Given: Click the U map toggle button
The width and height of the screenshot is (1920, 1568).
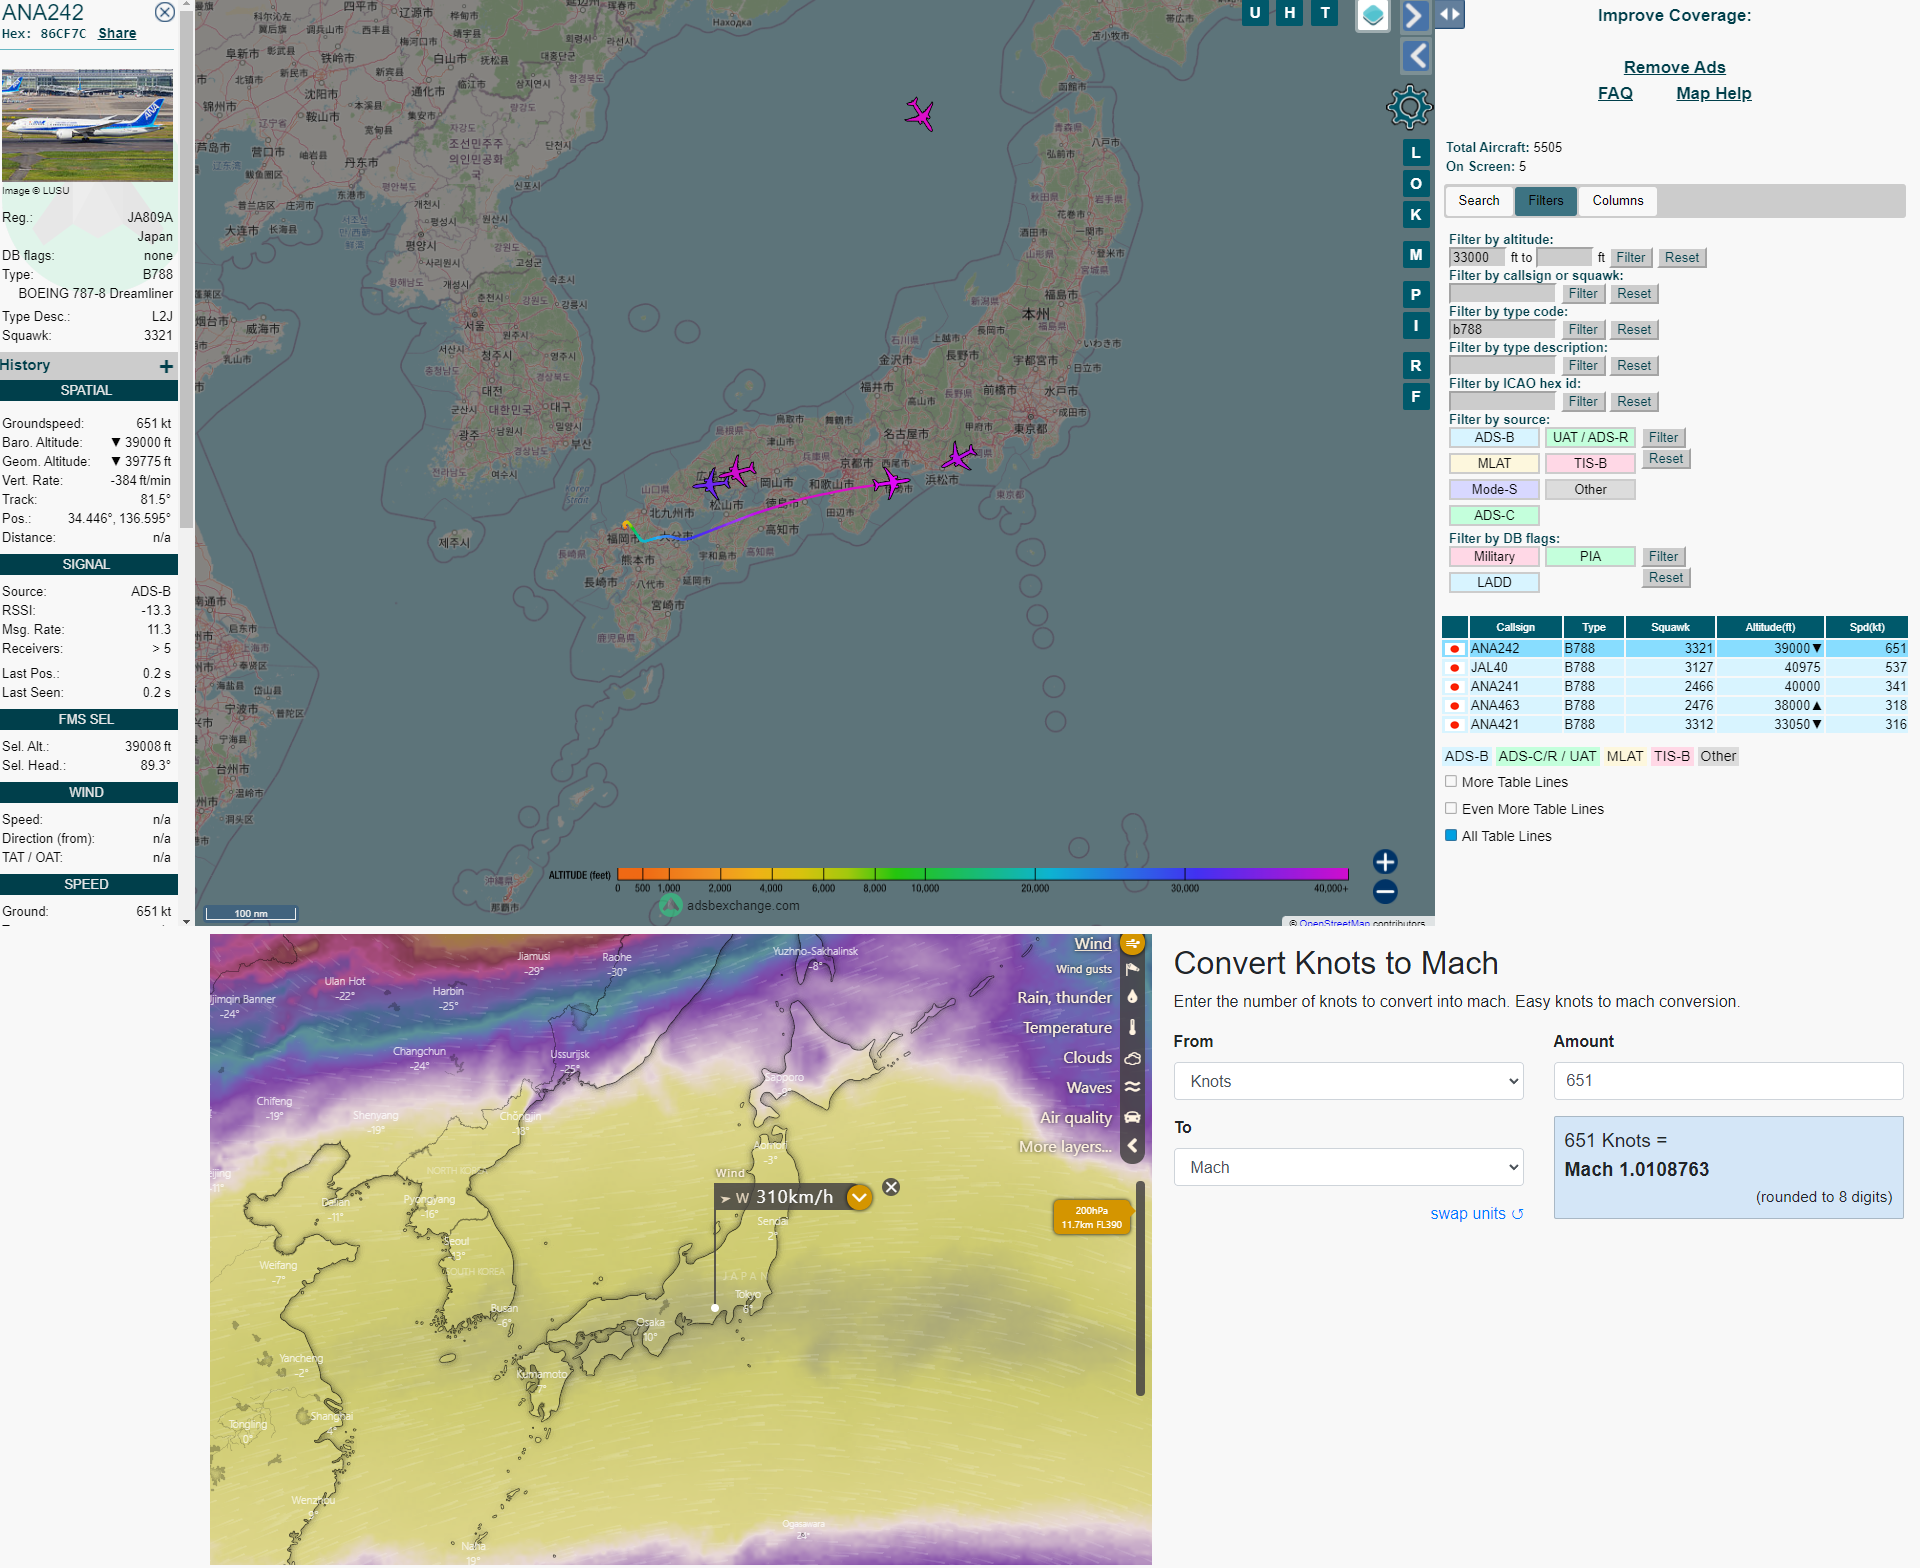Looking at the screenshot, I should pos(1255,13).
